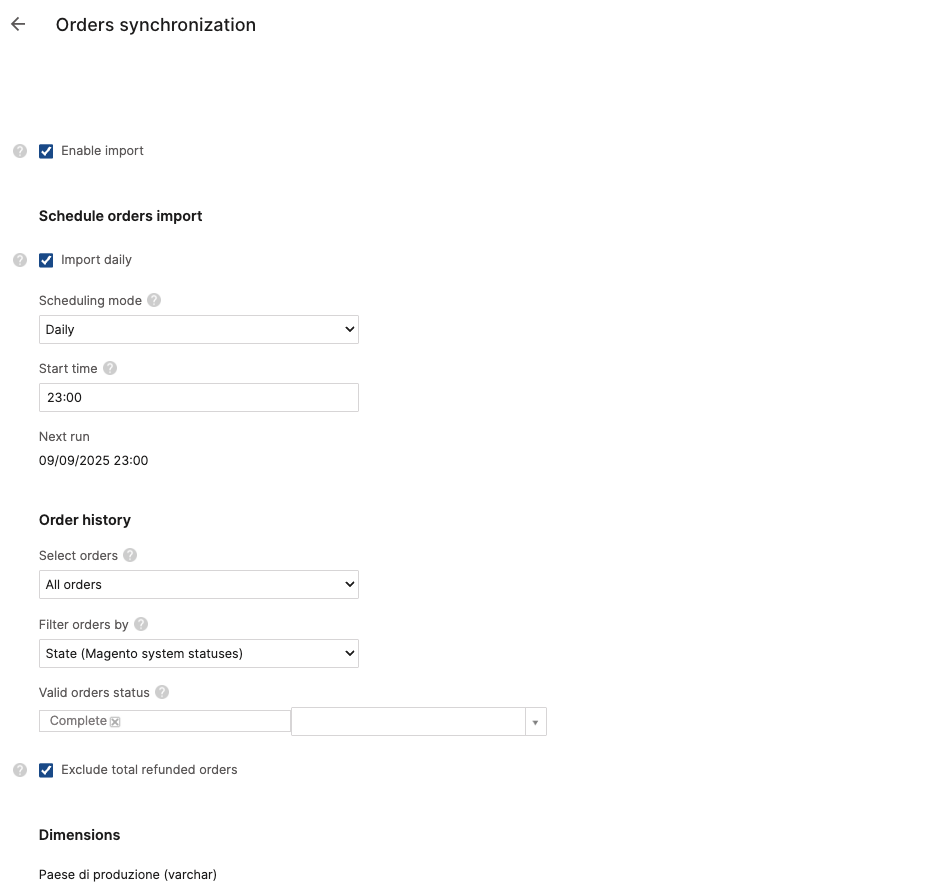This screenshot has height=892, width=937.
Task: Click help icon beside Import daily
Action: (x=19, y=260)
